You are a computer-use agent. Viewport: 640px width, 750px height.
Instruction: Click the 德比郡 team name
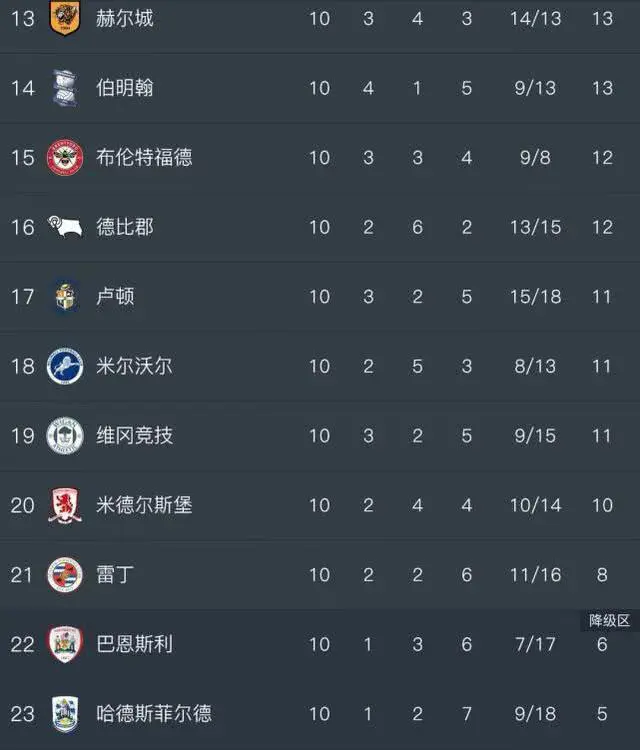(x=125, y=227)
